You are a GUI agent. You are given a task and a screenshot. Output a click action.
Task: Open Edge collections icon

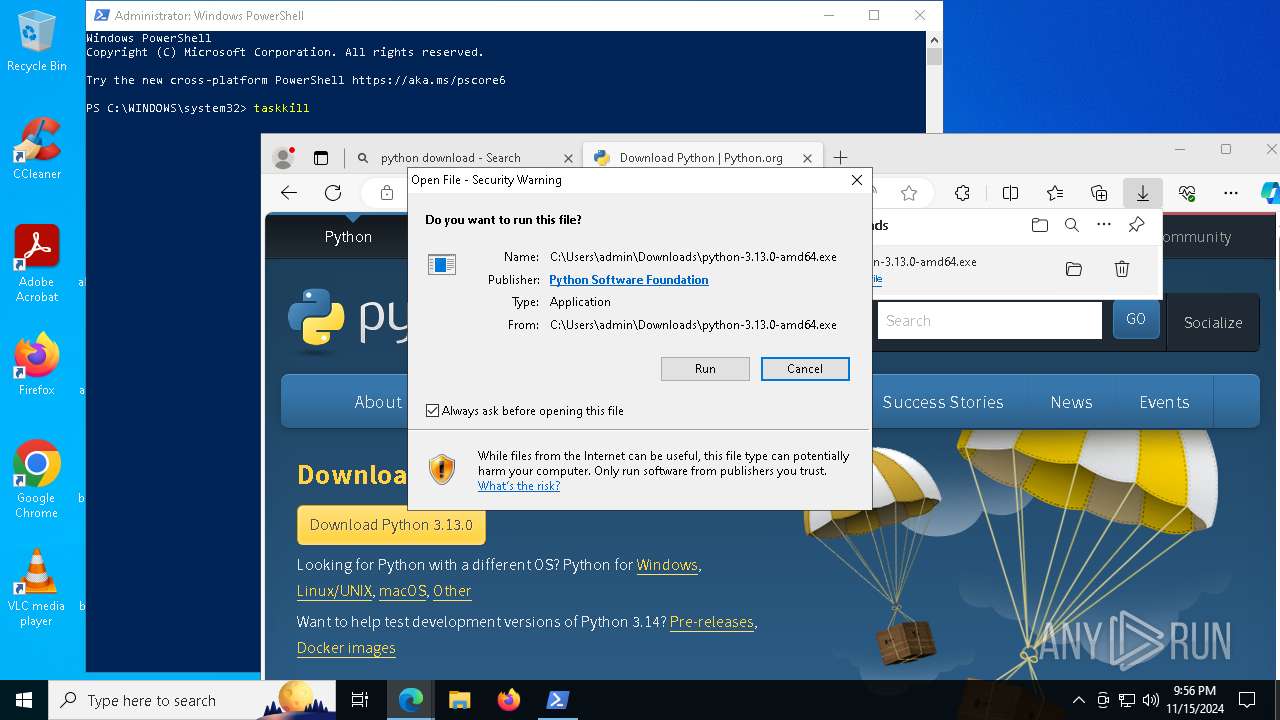(x=1099, y=193)
